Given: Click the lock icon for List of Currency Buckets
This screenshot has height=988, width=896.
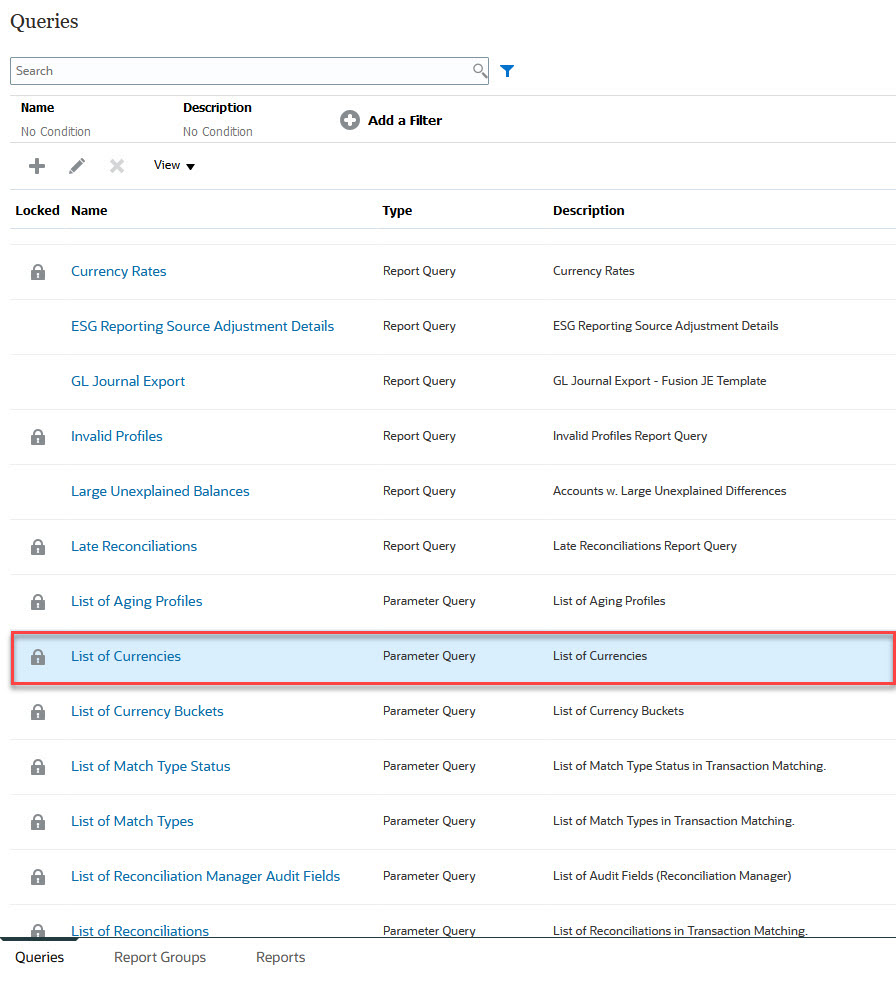Looking at the screenshot, I should tap(38, 711).
